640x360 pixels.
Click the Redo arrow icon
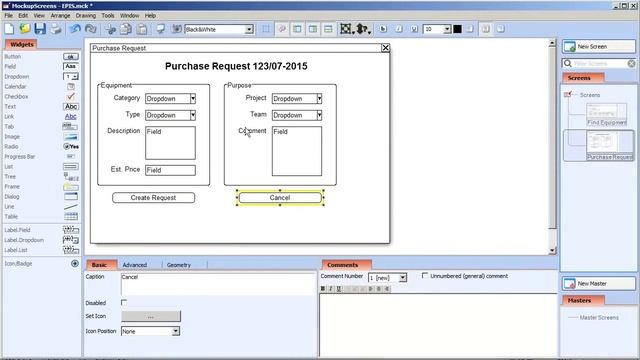point(91,29)
